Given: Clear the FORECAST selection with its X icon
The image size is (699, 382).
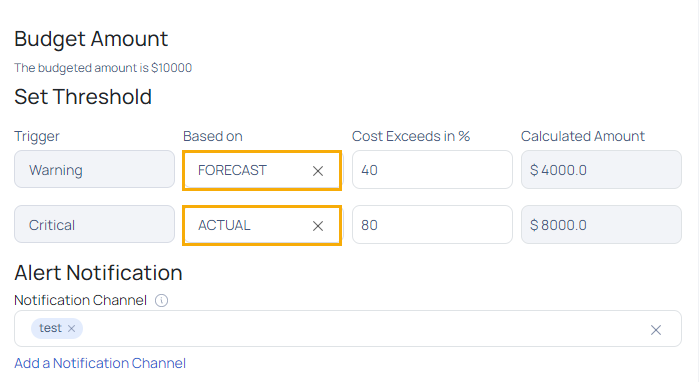Looking at the screenshot, I should click(318, 171).
